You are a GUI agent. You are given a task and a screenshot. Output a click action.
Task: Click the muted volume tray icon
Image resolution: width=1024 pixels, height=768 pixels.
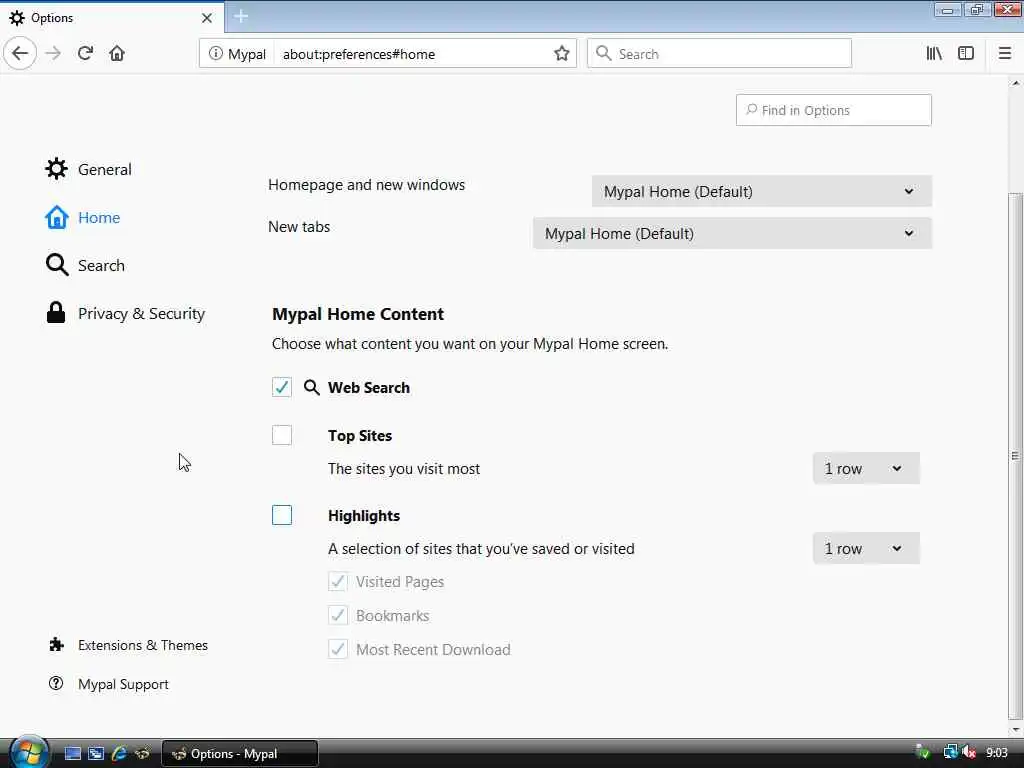969,753
